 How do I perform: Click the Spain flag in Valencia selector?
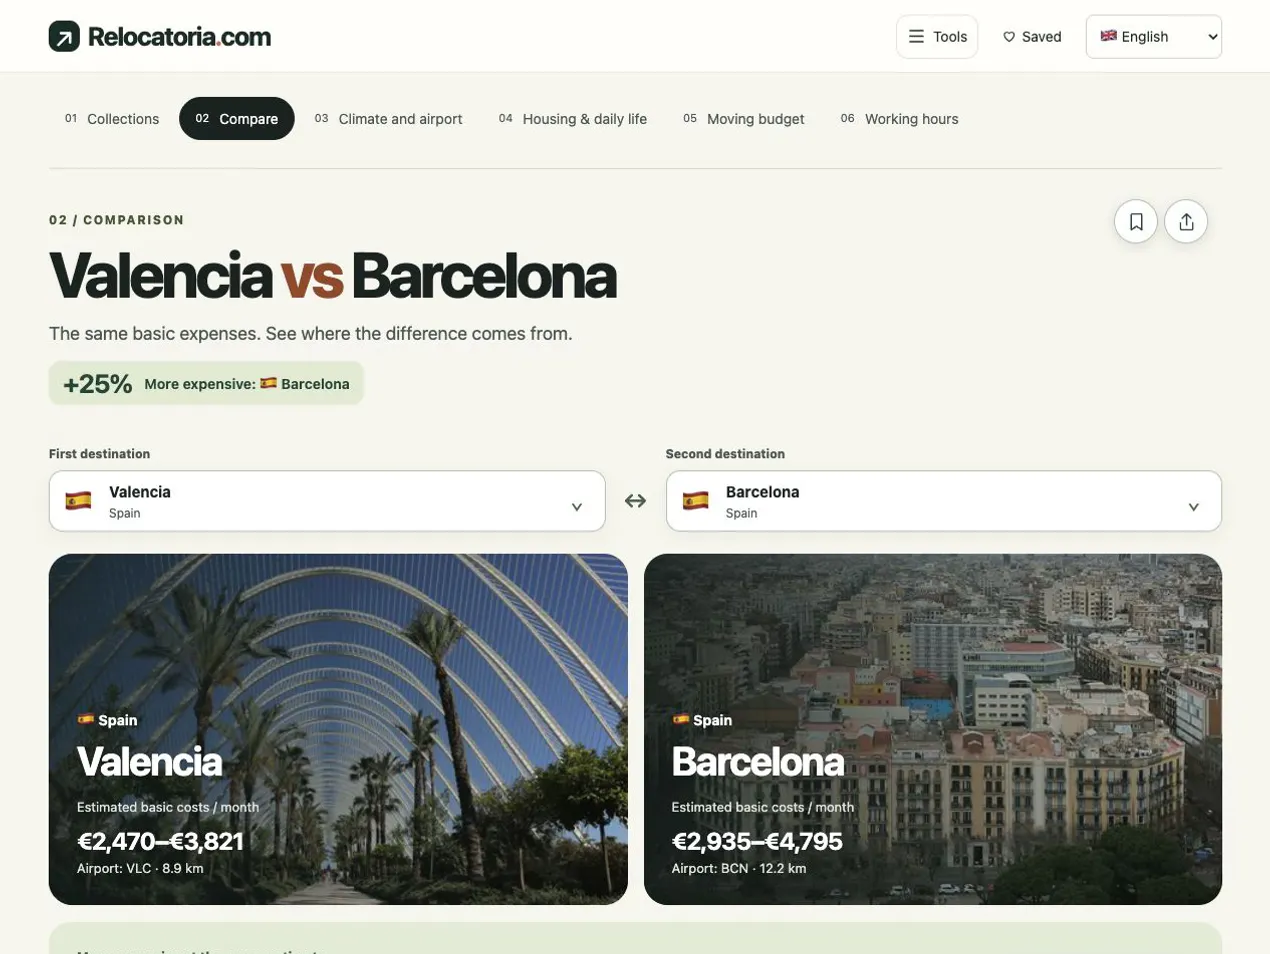tap(78, 501)
